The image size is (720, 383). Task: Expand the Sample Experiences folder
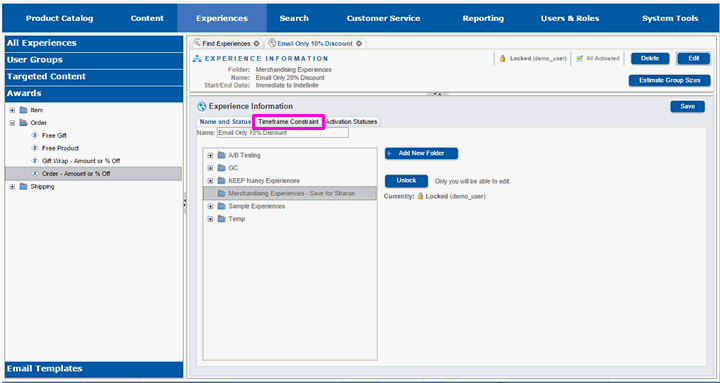[210, 206]
